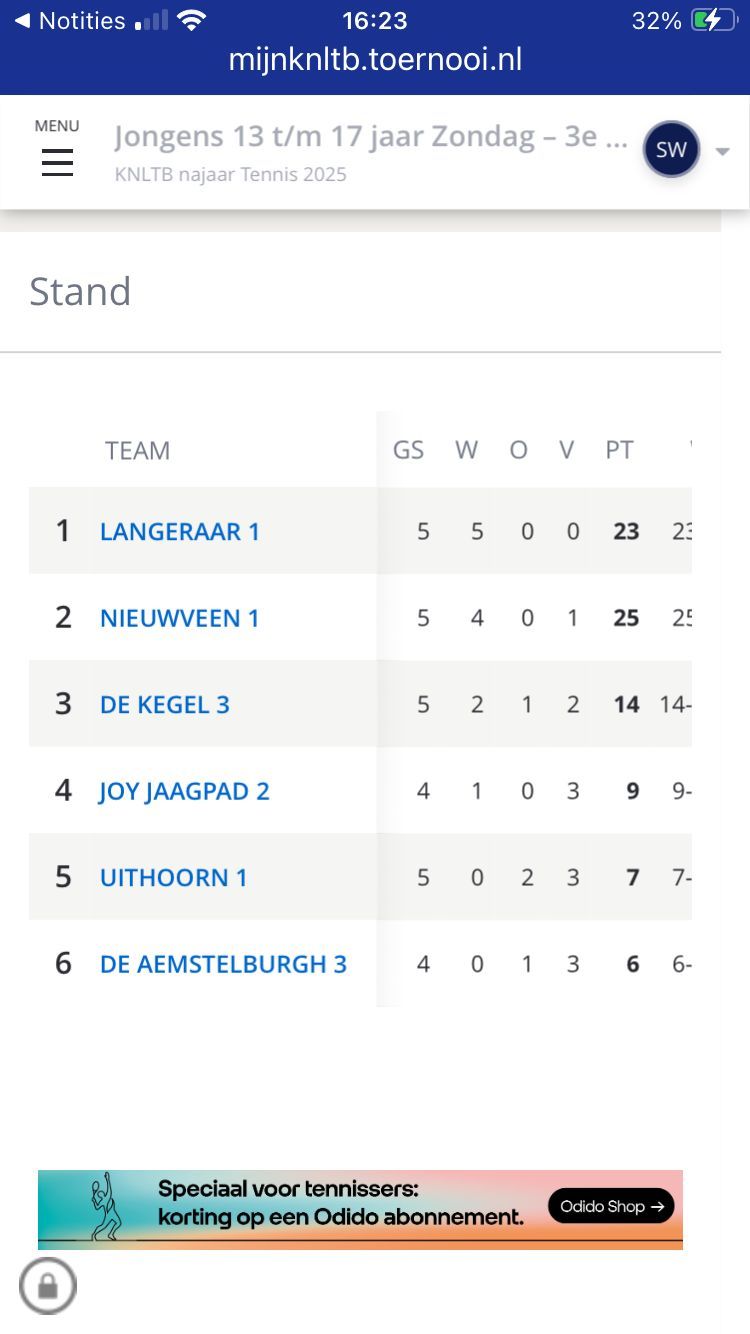This screenshot has width=750, height=1334.
Task: Tap the Jongens 13 t/m 17 jaar title
Action: click(x=371, y=137)
